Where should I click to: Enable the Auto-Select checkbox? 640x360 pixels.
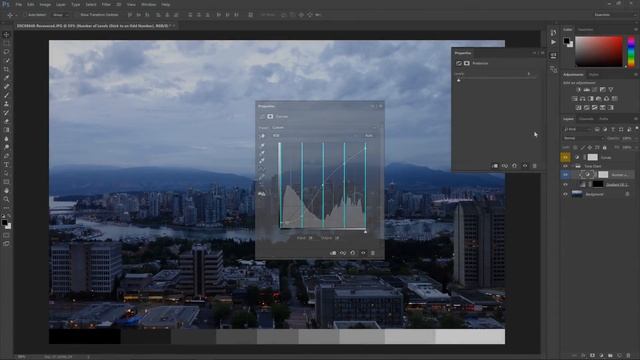(26, 15)
